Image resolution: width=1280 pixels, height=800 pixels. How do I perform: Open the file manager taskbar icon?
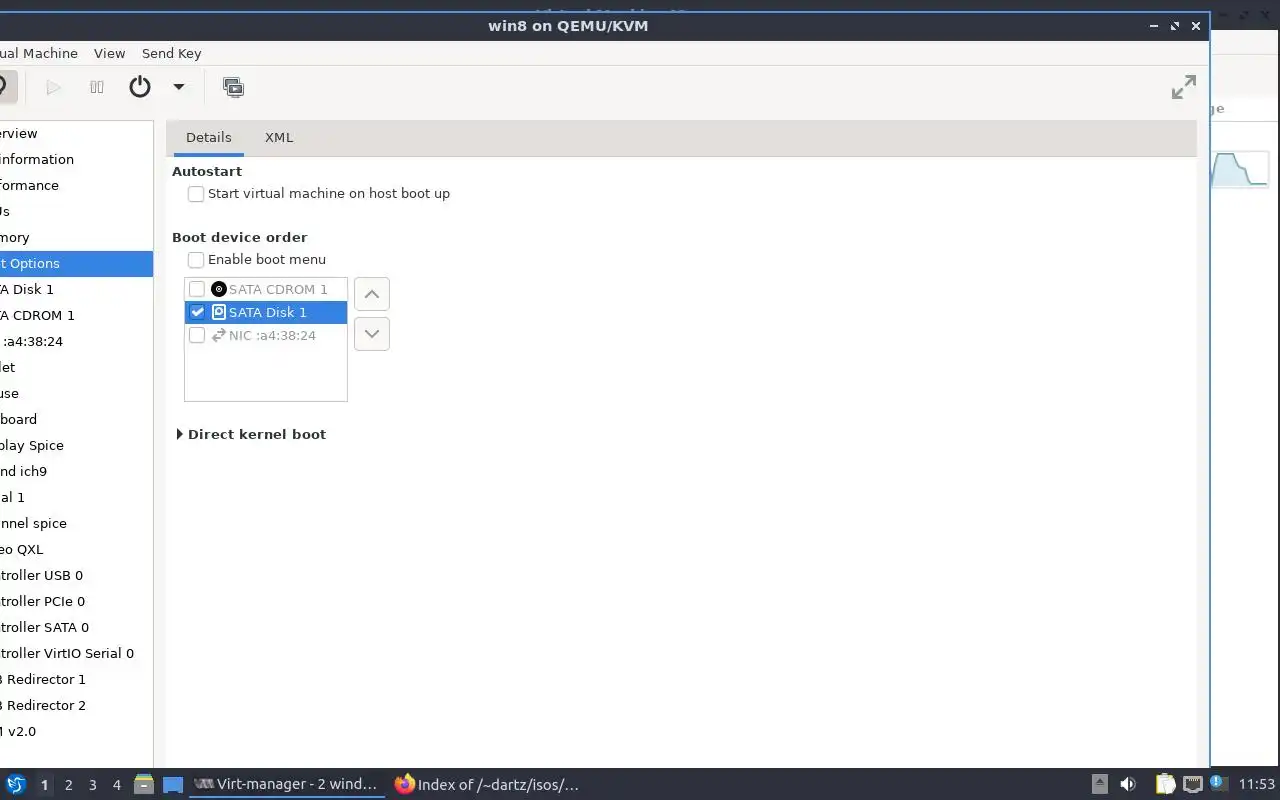pyautogui.click(x=143, y=784)
